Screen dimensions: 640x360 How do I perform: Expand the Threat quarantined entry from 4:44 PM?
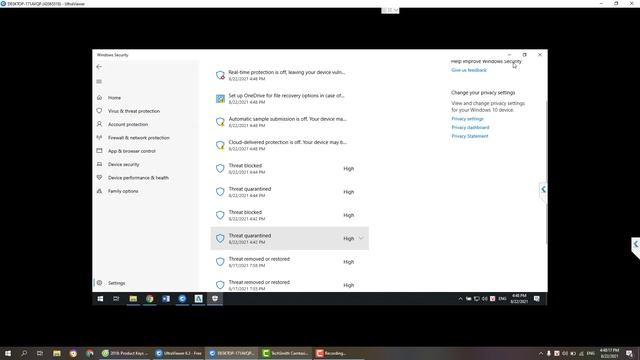click(x=290, y=192)
